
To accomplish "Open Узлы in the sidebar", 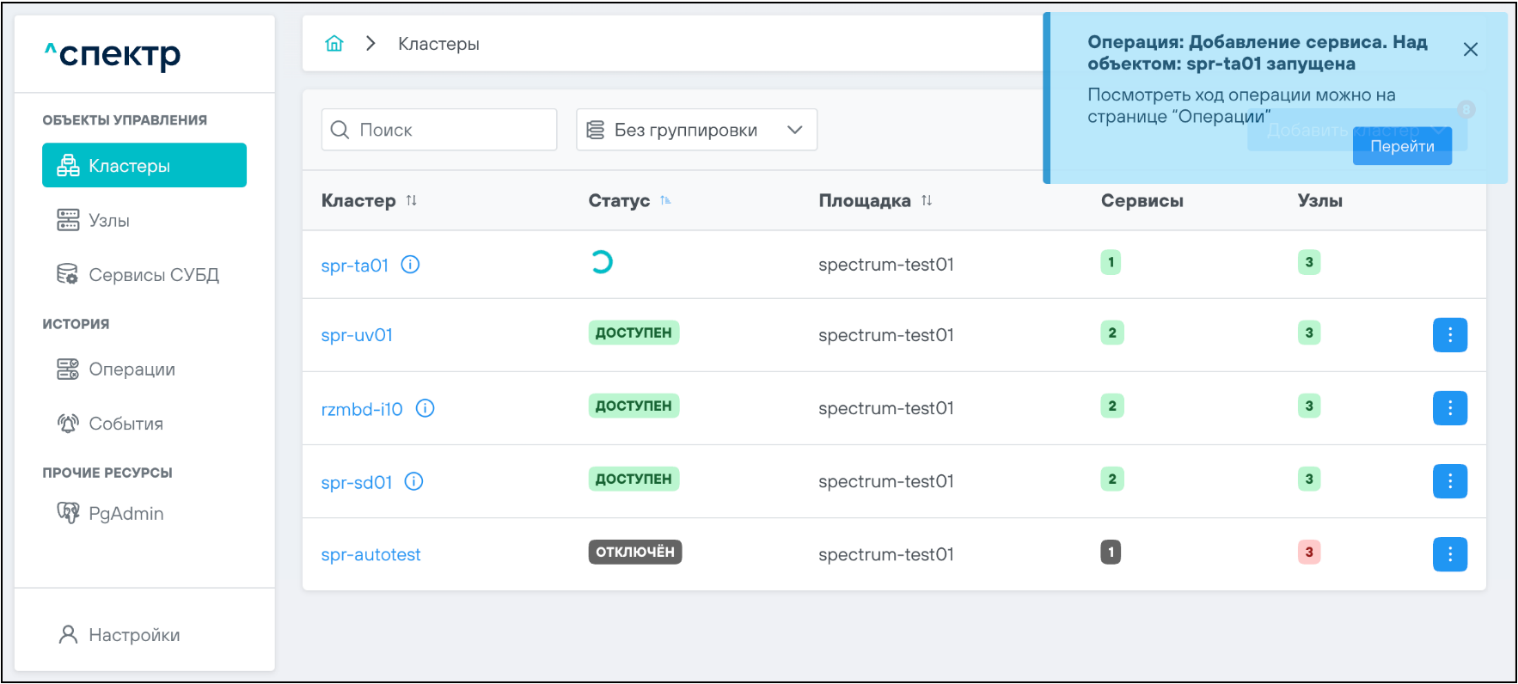I will pos(109,220).
